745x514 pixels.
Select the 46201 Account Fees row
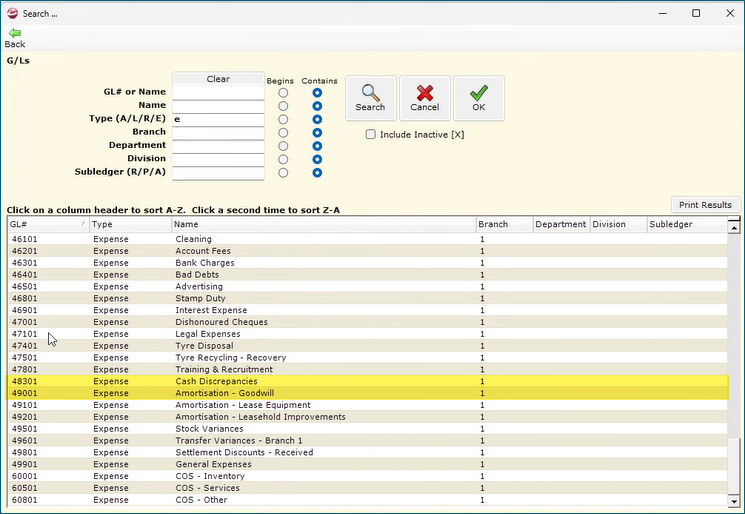(x=368, y=251)
